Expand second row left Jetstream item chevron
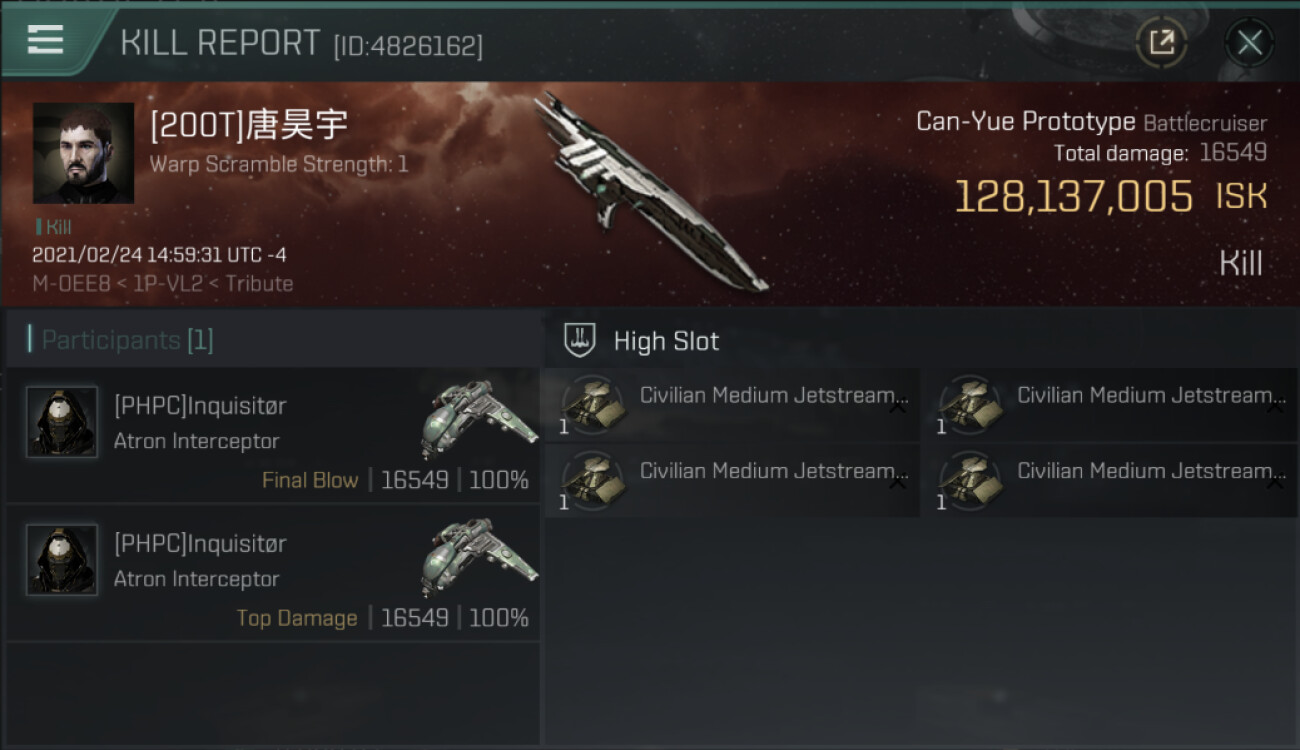The image size is (1300, 750). point(897,483)
